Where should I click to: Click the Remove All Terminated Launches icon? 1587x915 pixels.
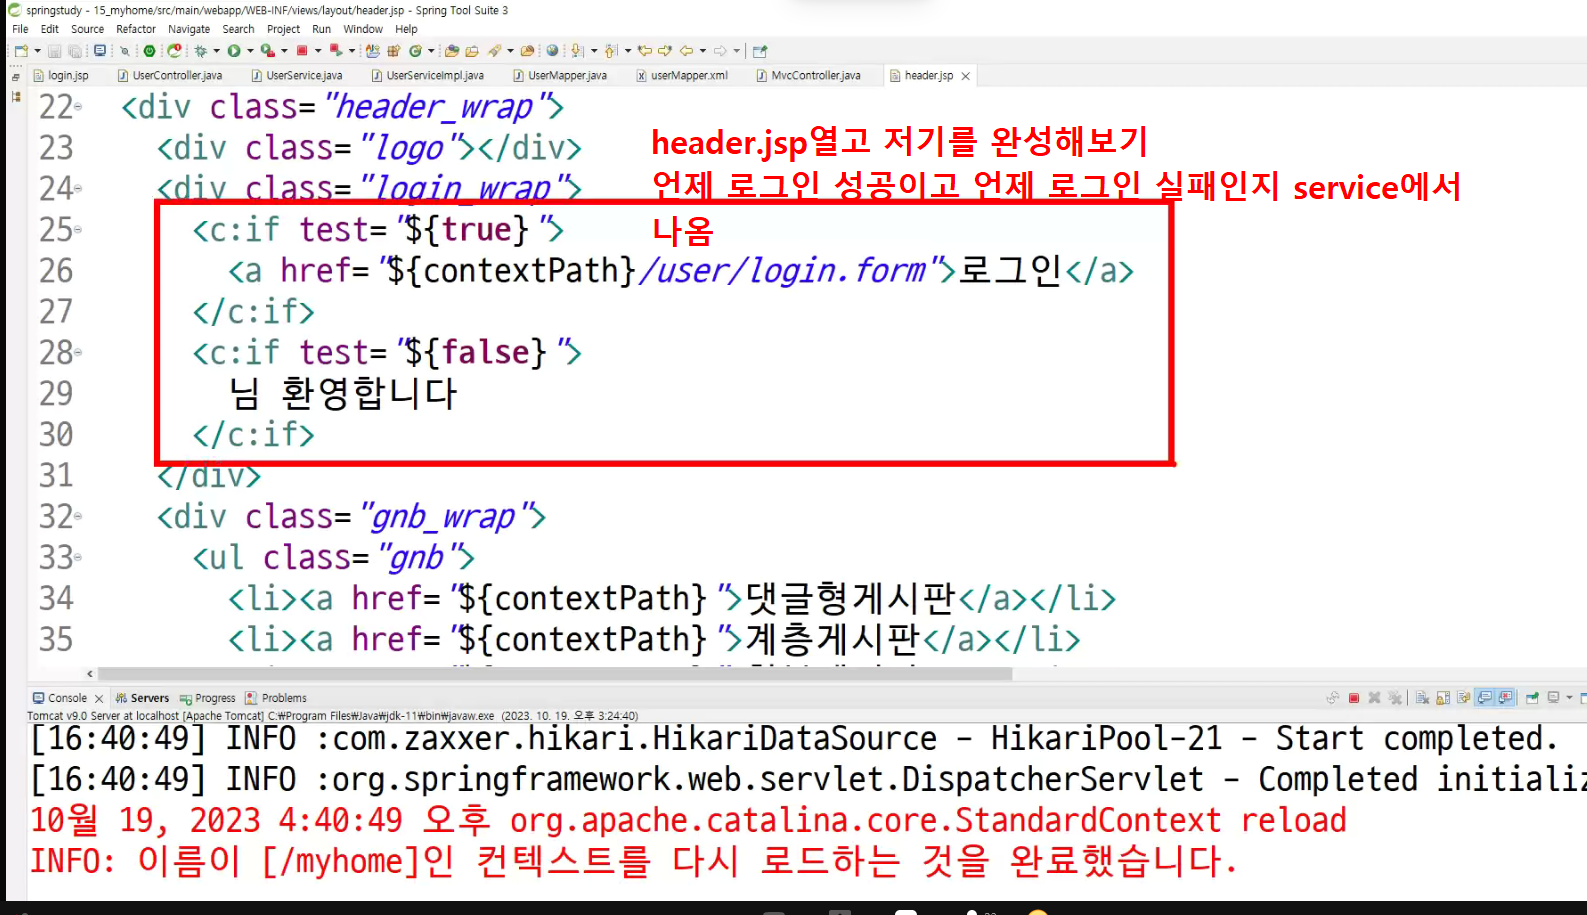pyautogui.click(x=1395, y=698)
